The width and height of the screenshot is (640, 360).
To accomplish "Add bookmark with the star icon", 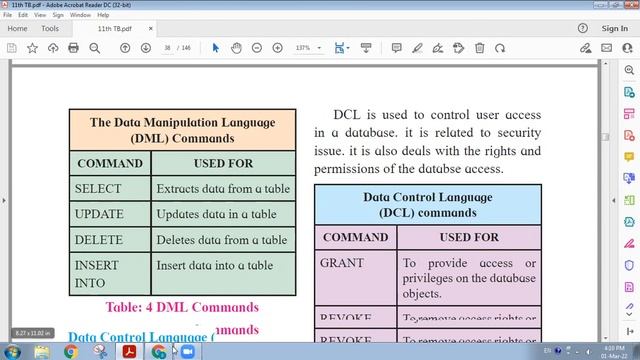I will (32, 48).
